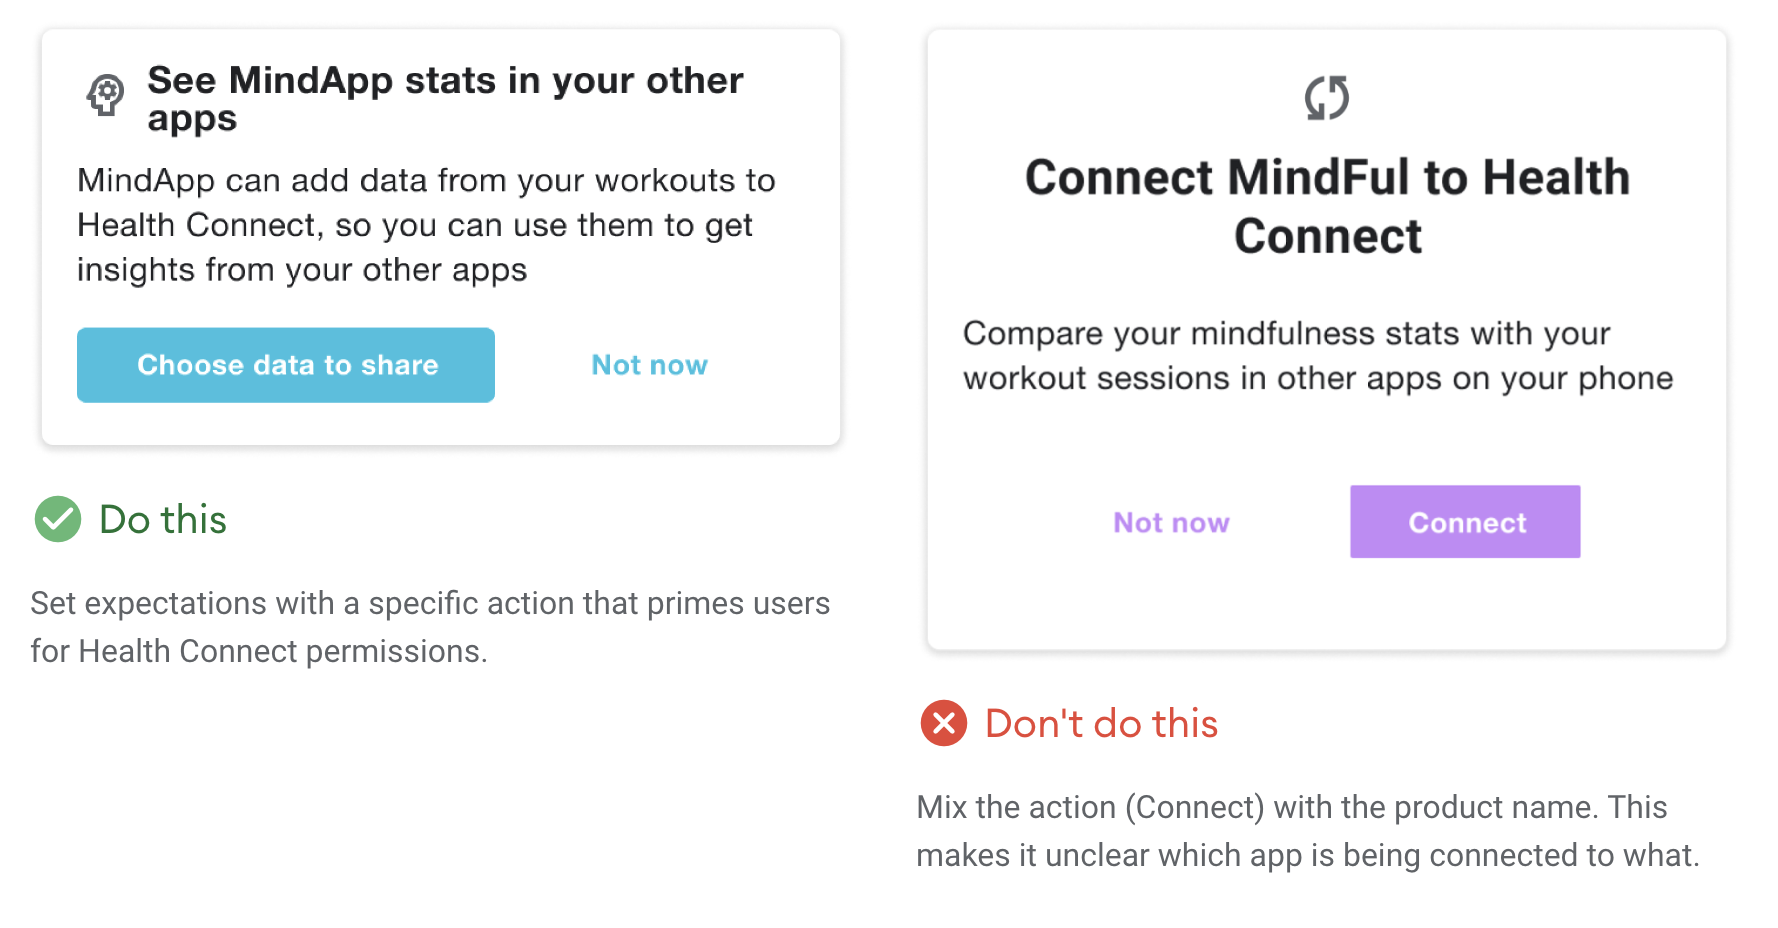Screen dimensions: 1778x928
Task: Select the MindApp workout data description text
Action: (426, 225)
